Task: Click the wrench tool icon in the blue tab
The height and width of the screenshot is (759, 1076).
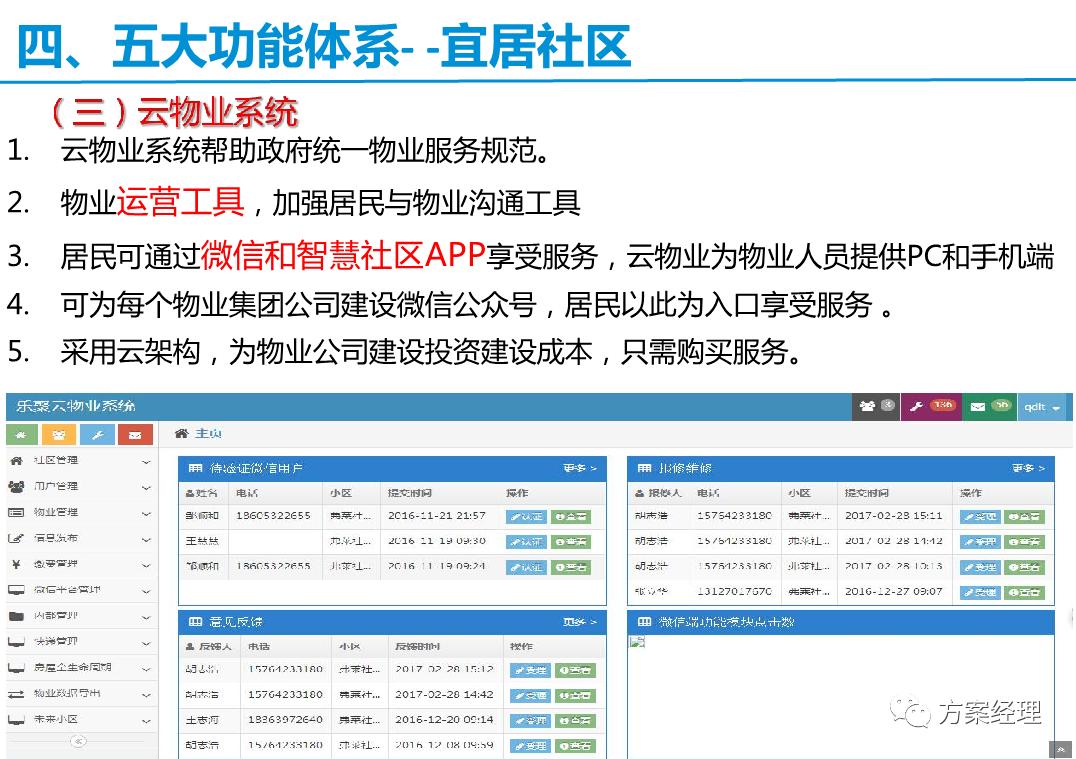Action: point(95,434)
